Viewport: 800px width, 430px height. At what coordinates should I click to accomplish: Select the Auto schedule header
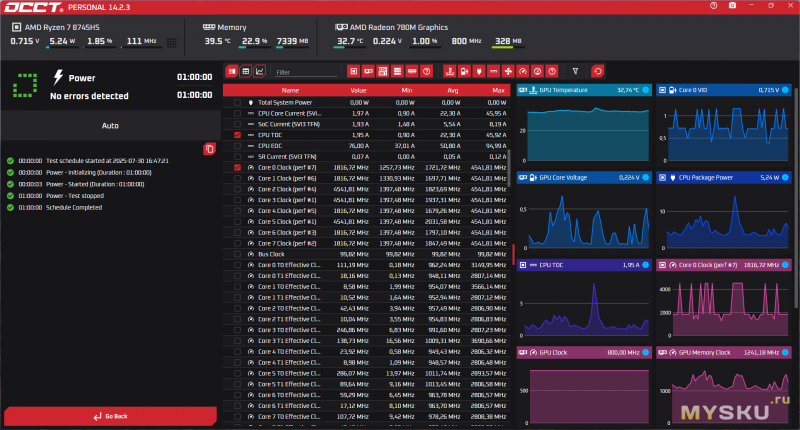coord(110,125)
